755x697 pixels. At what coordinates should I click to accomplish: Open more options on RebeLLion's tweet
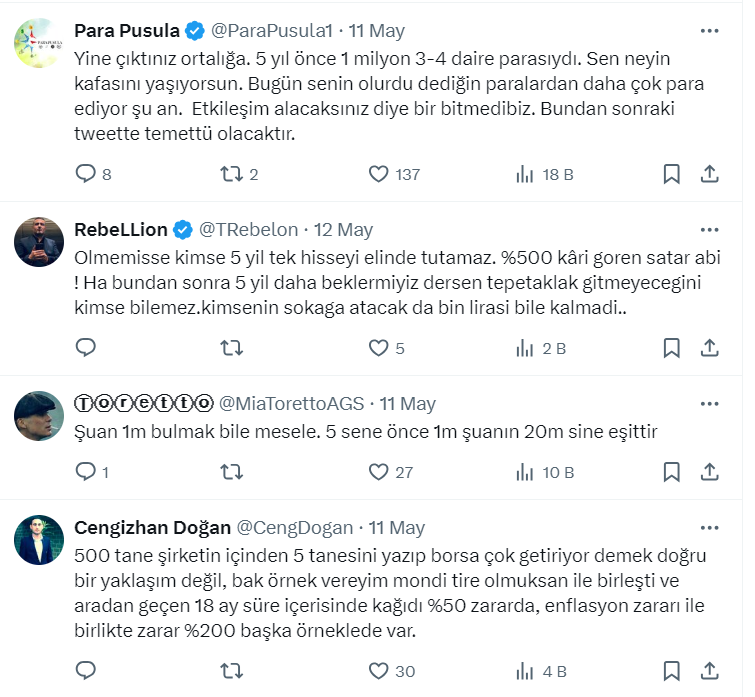click(709, 229)
